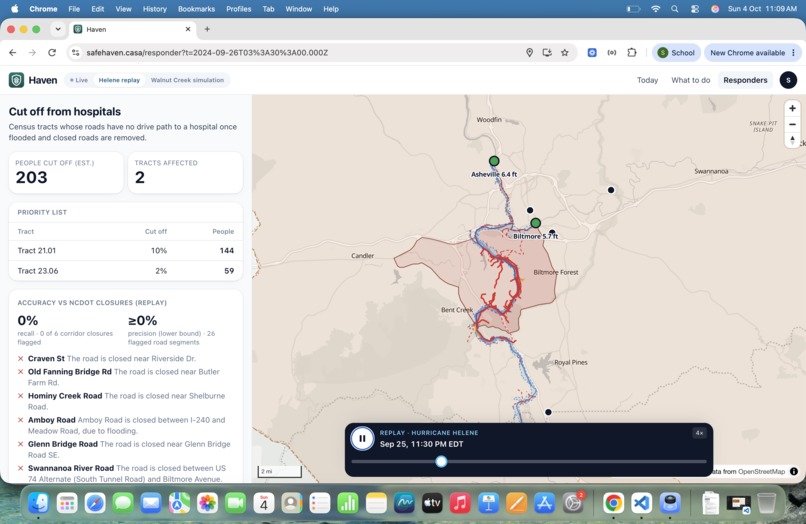The width and height of the screenshot is (806, 524).
Task: Select the Biltmore 5.7 ft gauge marker
Action: click(536, 223)
